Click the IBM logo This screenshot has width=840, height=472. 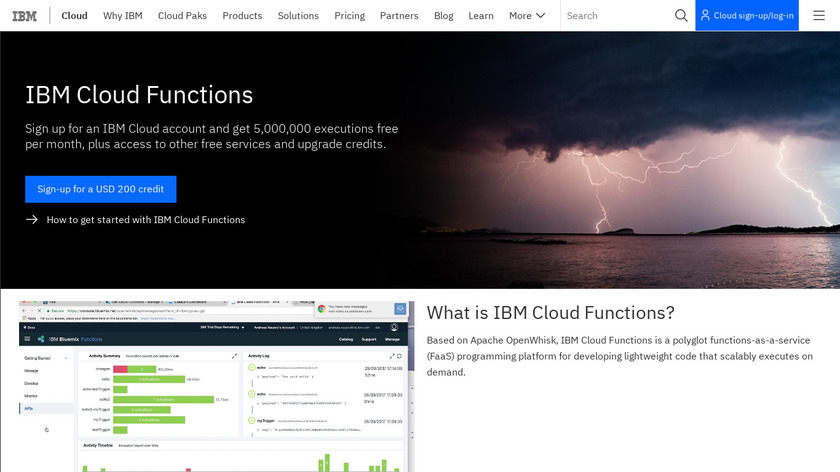tap(24, 16)
